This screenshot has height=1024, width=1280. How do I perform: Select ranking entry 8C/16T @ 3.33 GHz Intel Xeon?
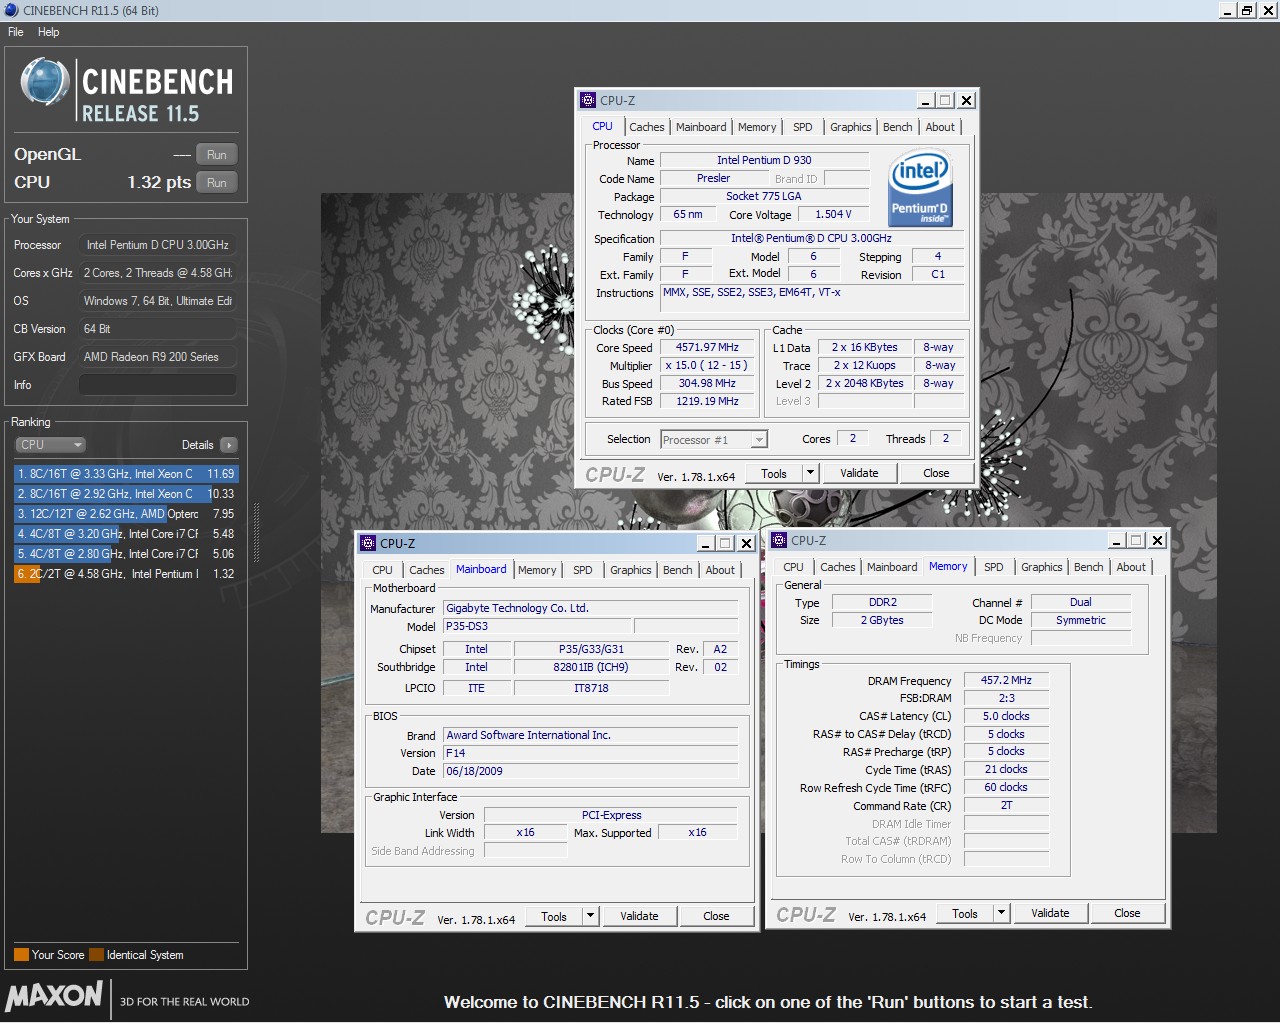[x=126, y=474]
